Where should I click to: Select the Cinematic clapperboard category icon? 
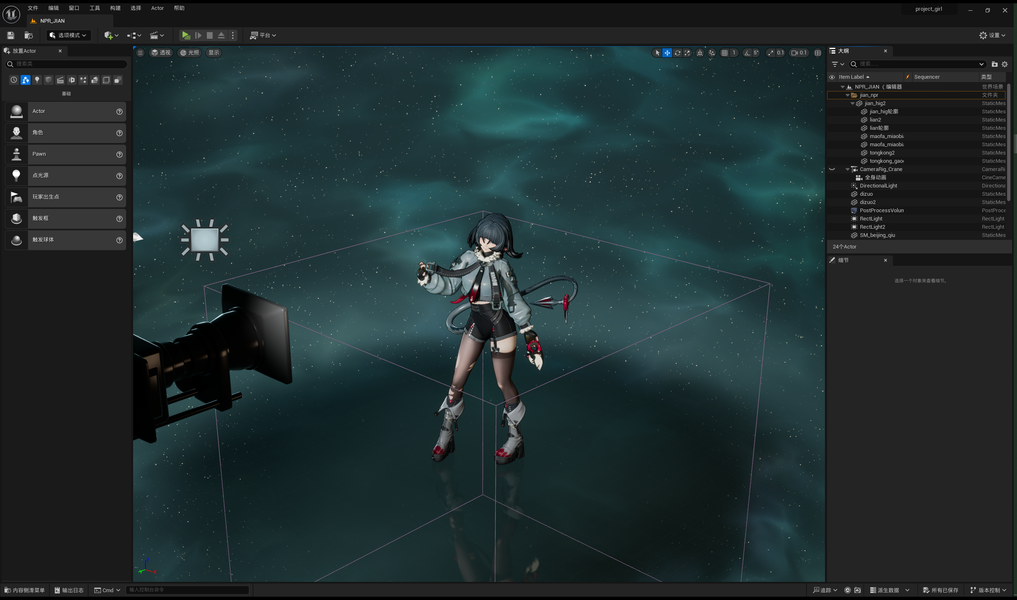[x=60, y=80]
